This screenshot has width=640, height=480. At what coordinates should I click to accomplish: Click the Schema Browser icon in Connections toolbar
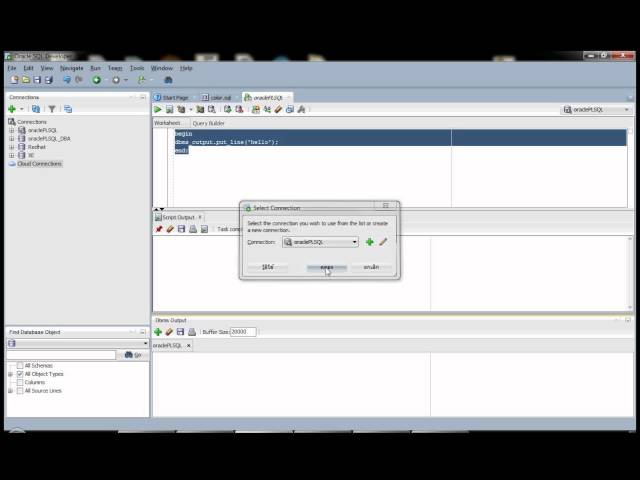click(68, 109)
